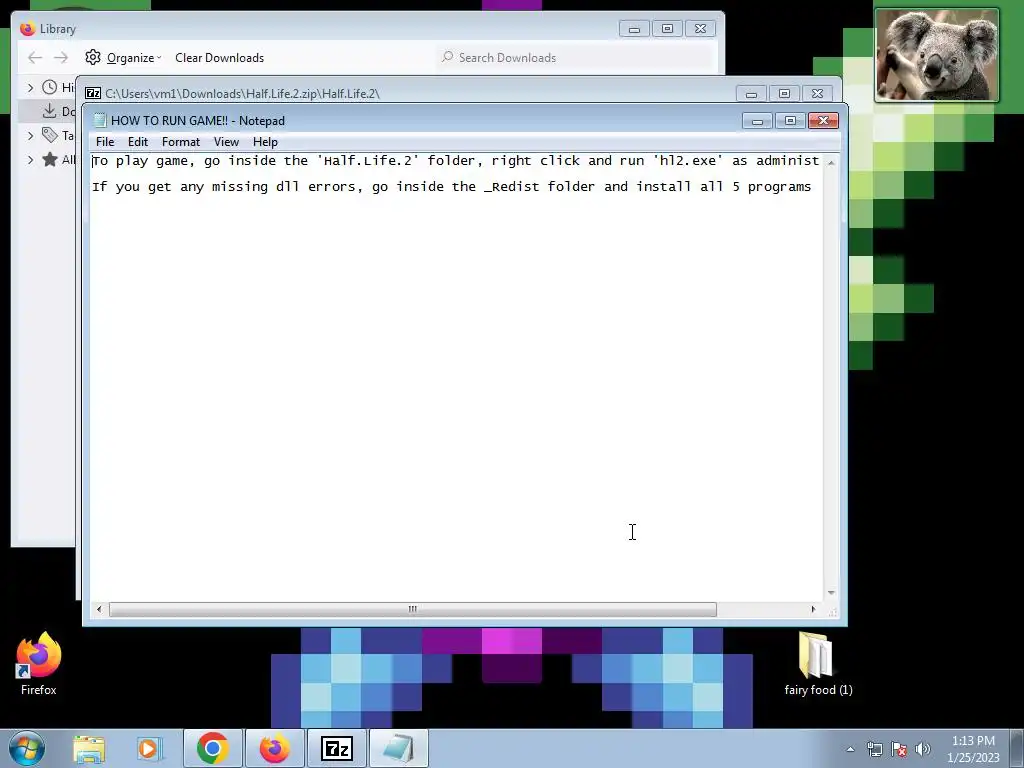Open the Notepad Help menu
This screenshot has width=1024, height=768.
[x=265, y=142]
